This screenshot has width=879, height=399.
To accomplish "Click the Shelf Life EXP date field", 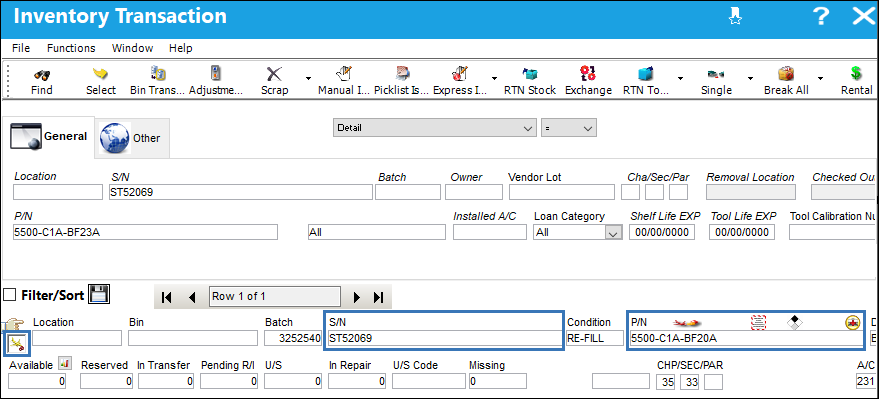I will [x=662, y=232].
